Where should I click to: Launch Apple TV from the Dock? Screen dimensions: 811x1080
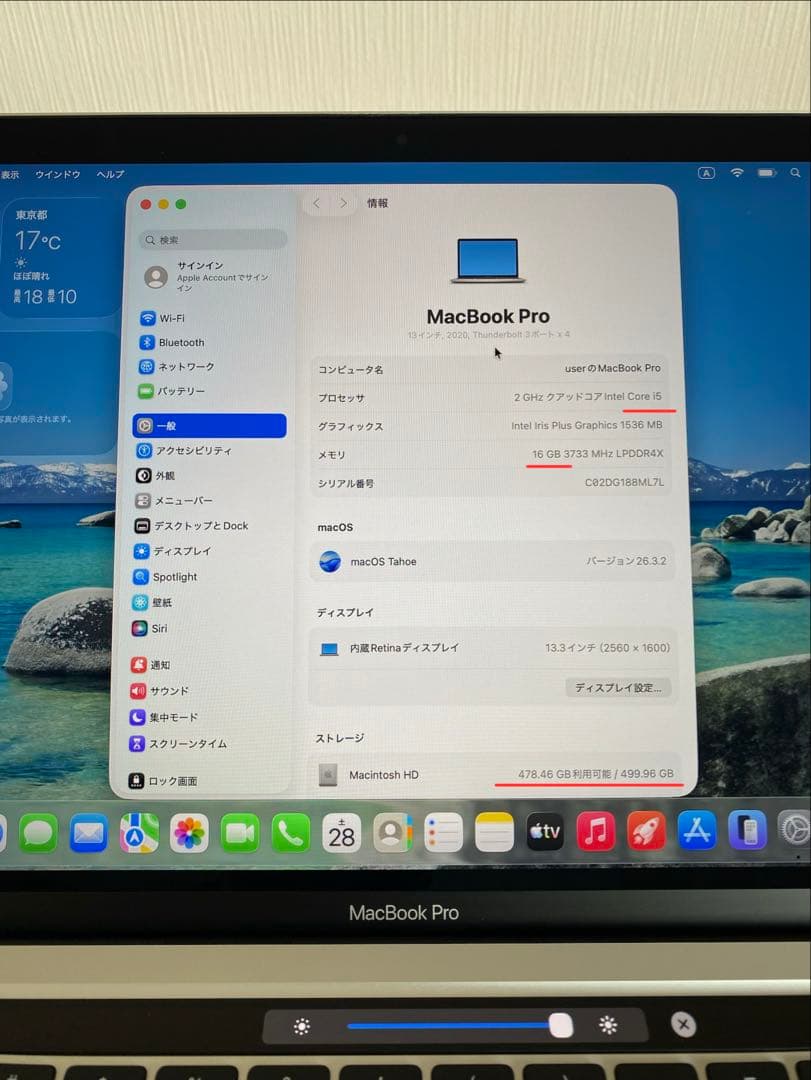click(x=545, y=832)
